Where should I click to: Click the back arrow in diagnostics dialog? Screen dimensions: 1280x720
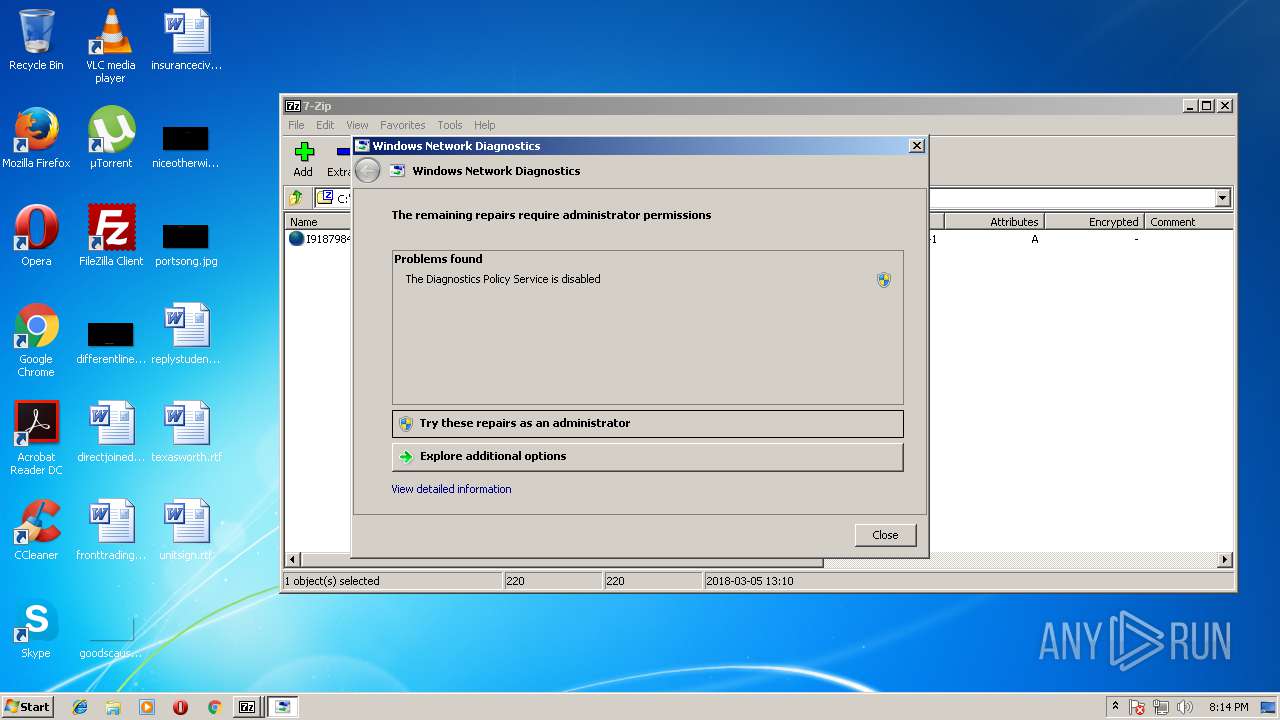368,171
